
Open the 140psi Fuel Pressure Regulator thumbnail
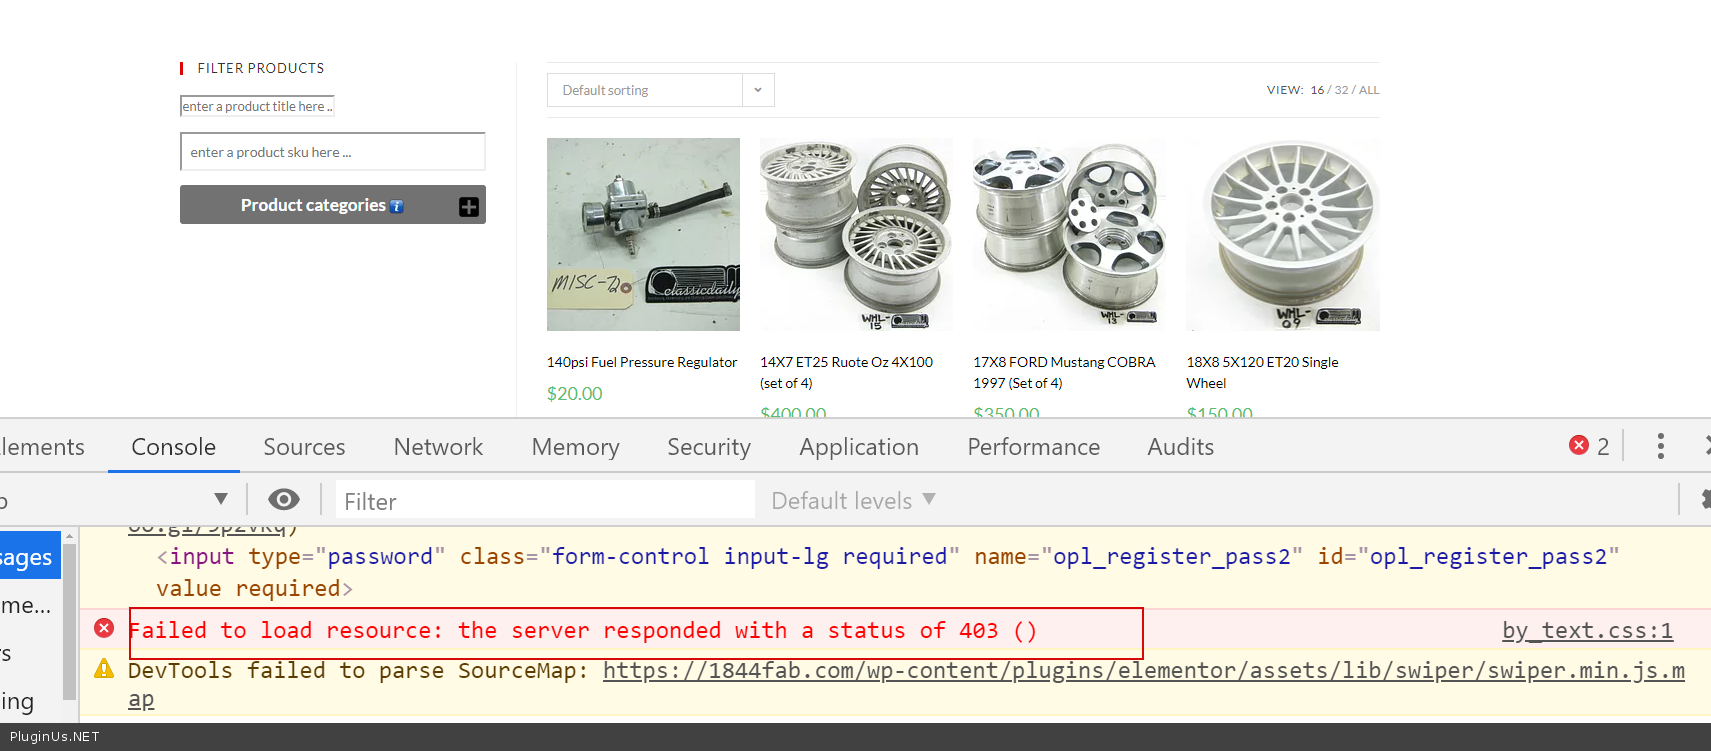tap(643, 234)
